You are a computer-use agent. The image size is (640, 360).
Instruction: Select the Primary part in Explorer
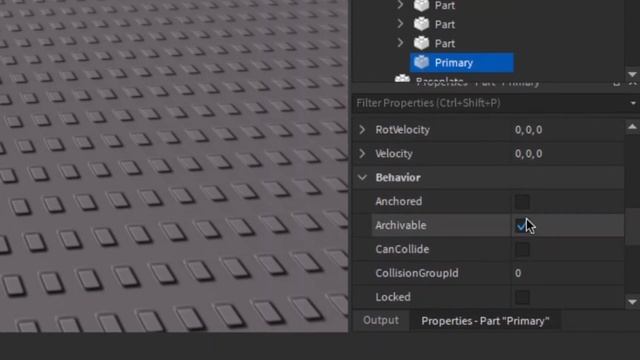point(462,62)
